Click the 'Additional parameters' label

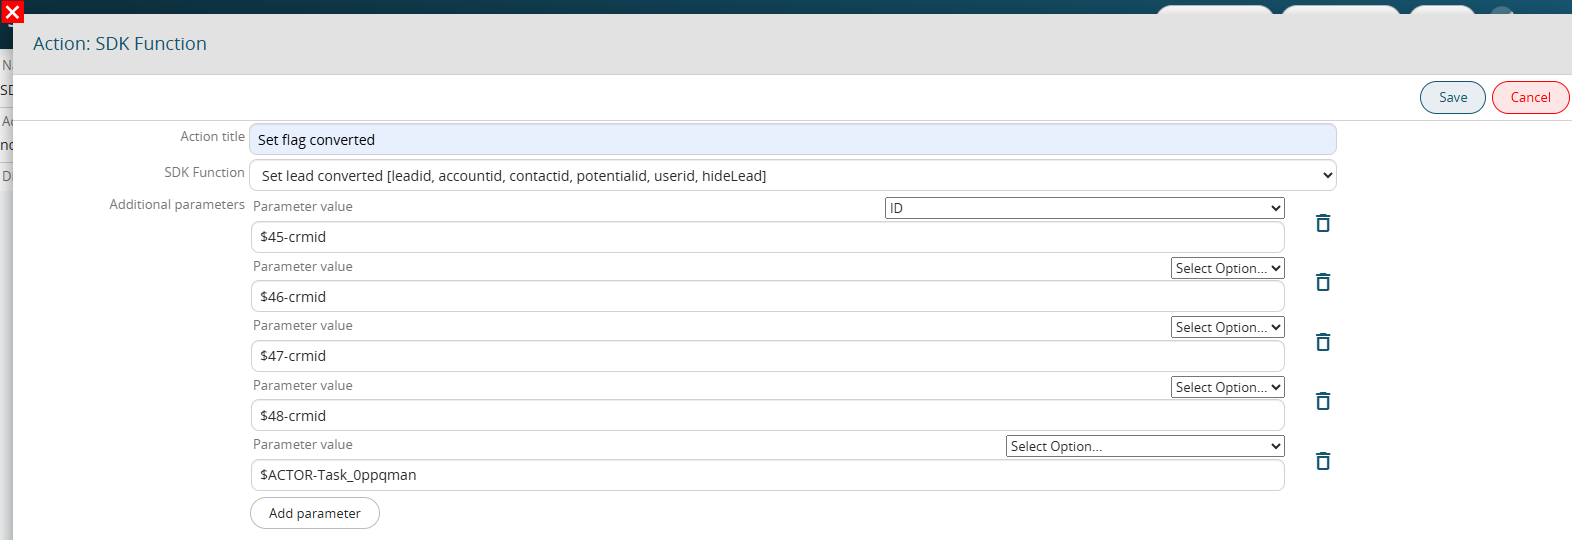coord(177,204)
